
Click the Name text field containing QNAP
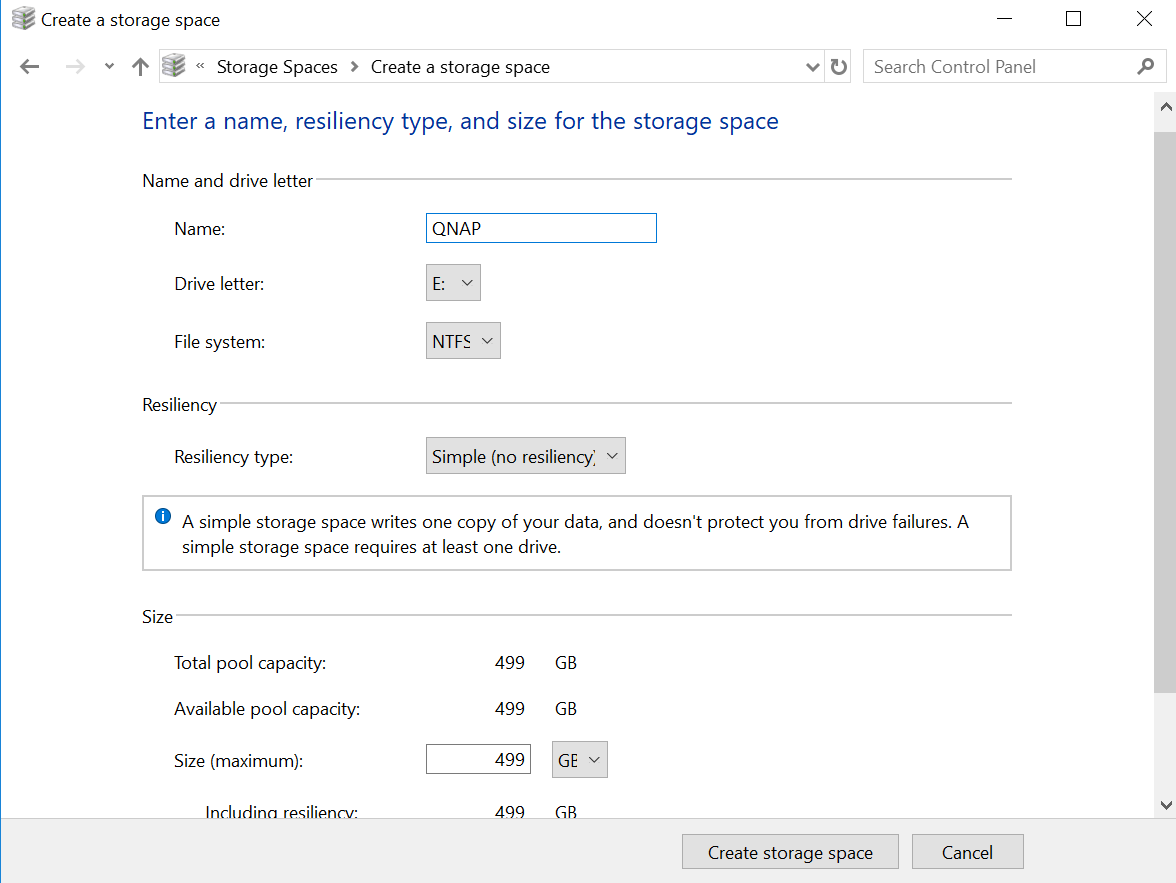pyautogui.click(x=541, y=228)
